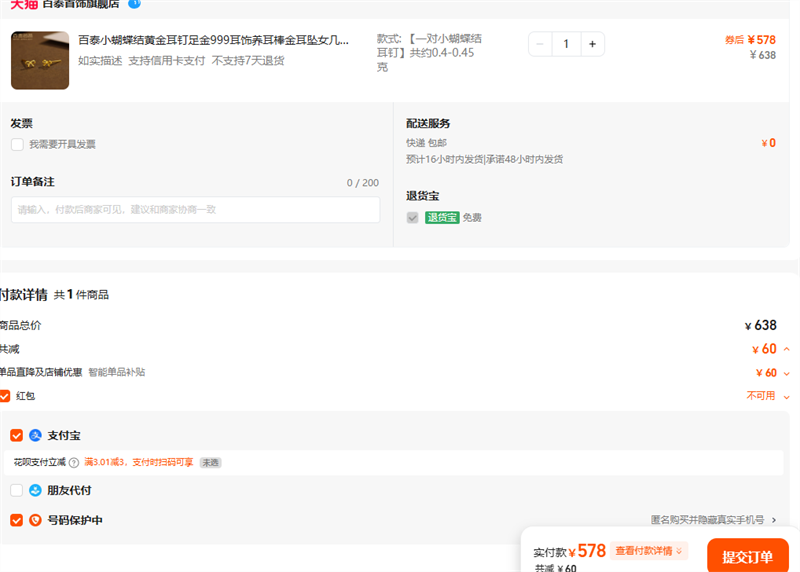Image resolution: width=800 pixels, height=572 pixels.
Task: Submit the order with 提交订单
Action: pos(747,556)
